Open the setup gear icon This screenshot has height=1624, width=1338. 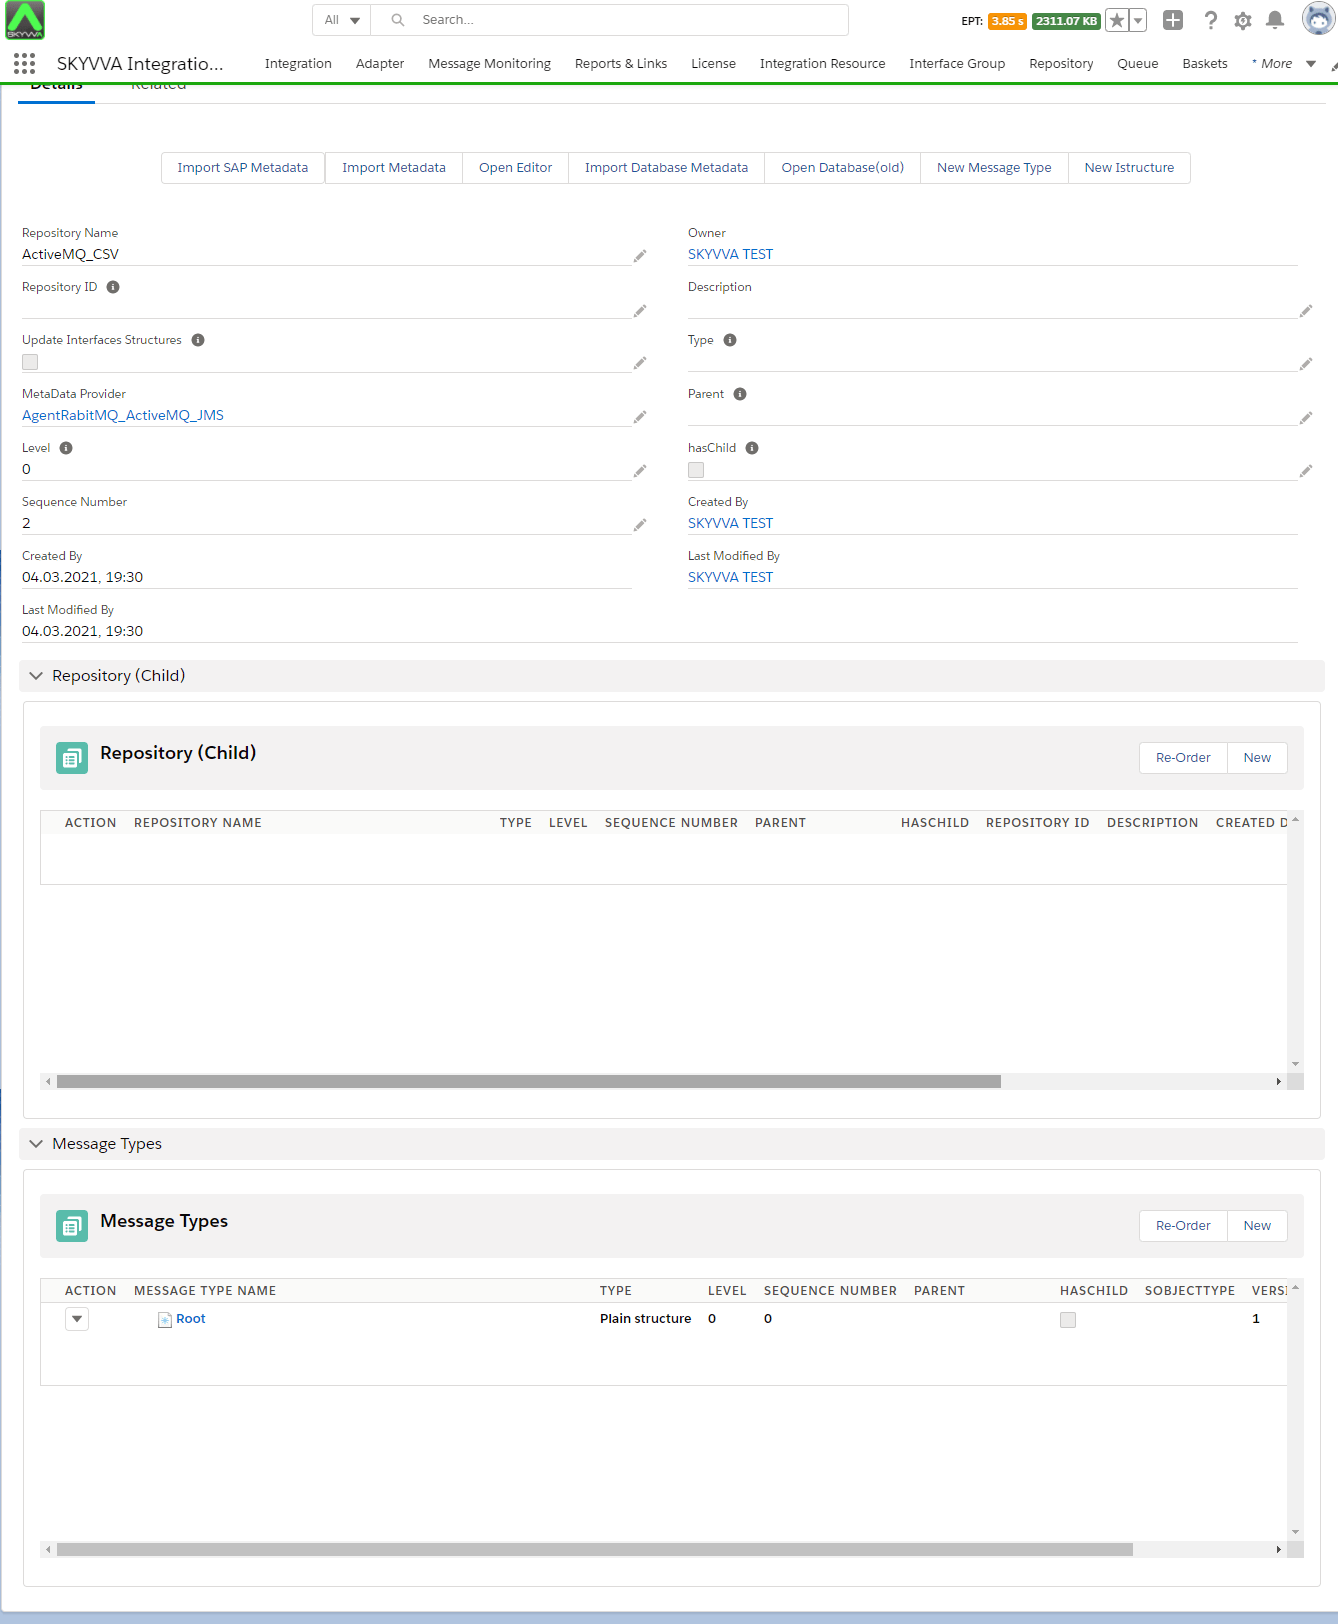point(1243,20)
